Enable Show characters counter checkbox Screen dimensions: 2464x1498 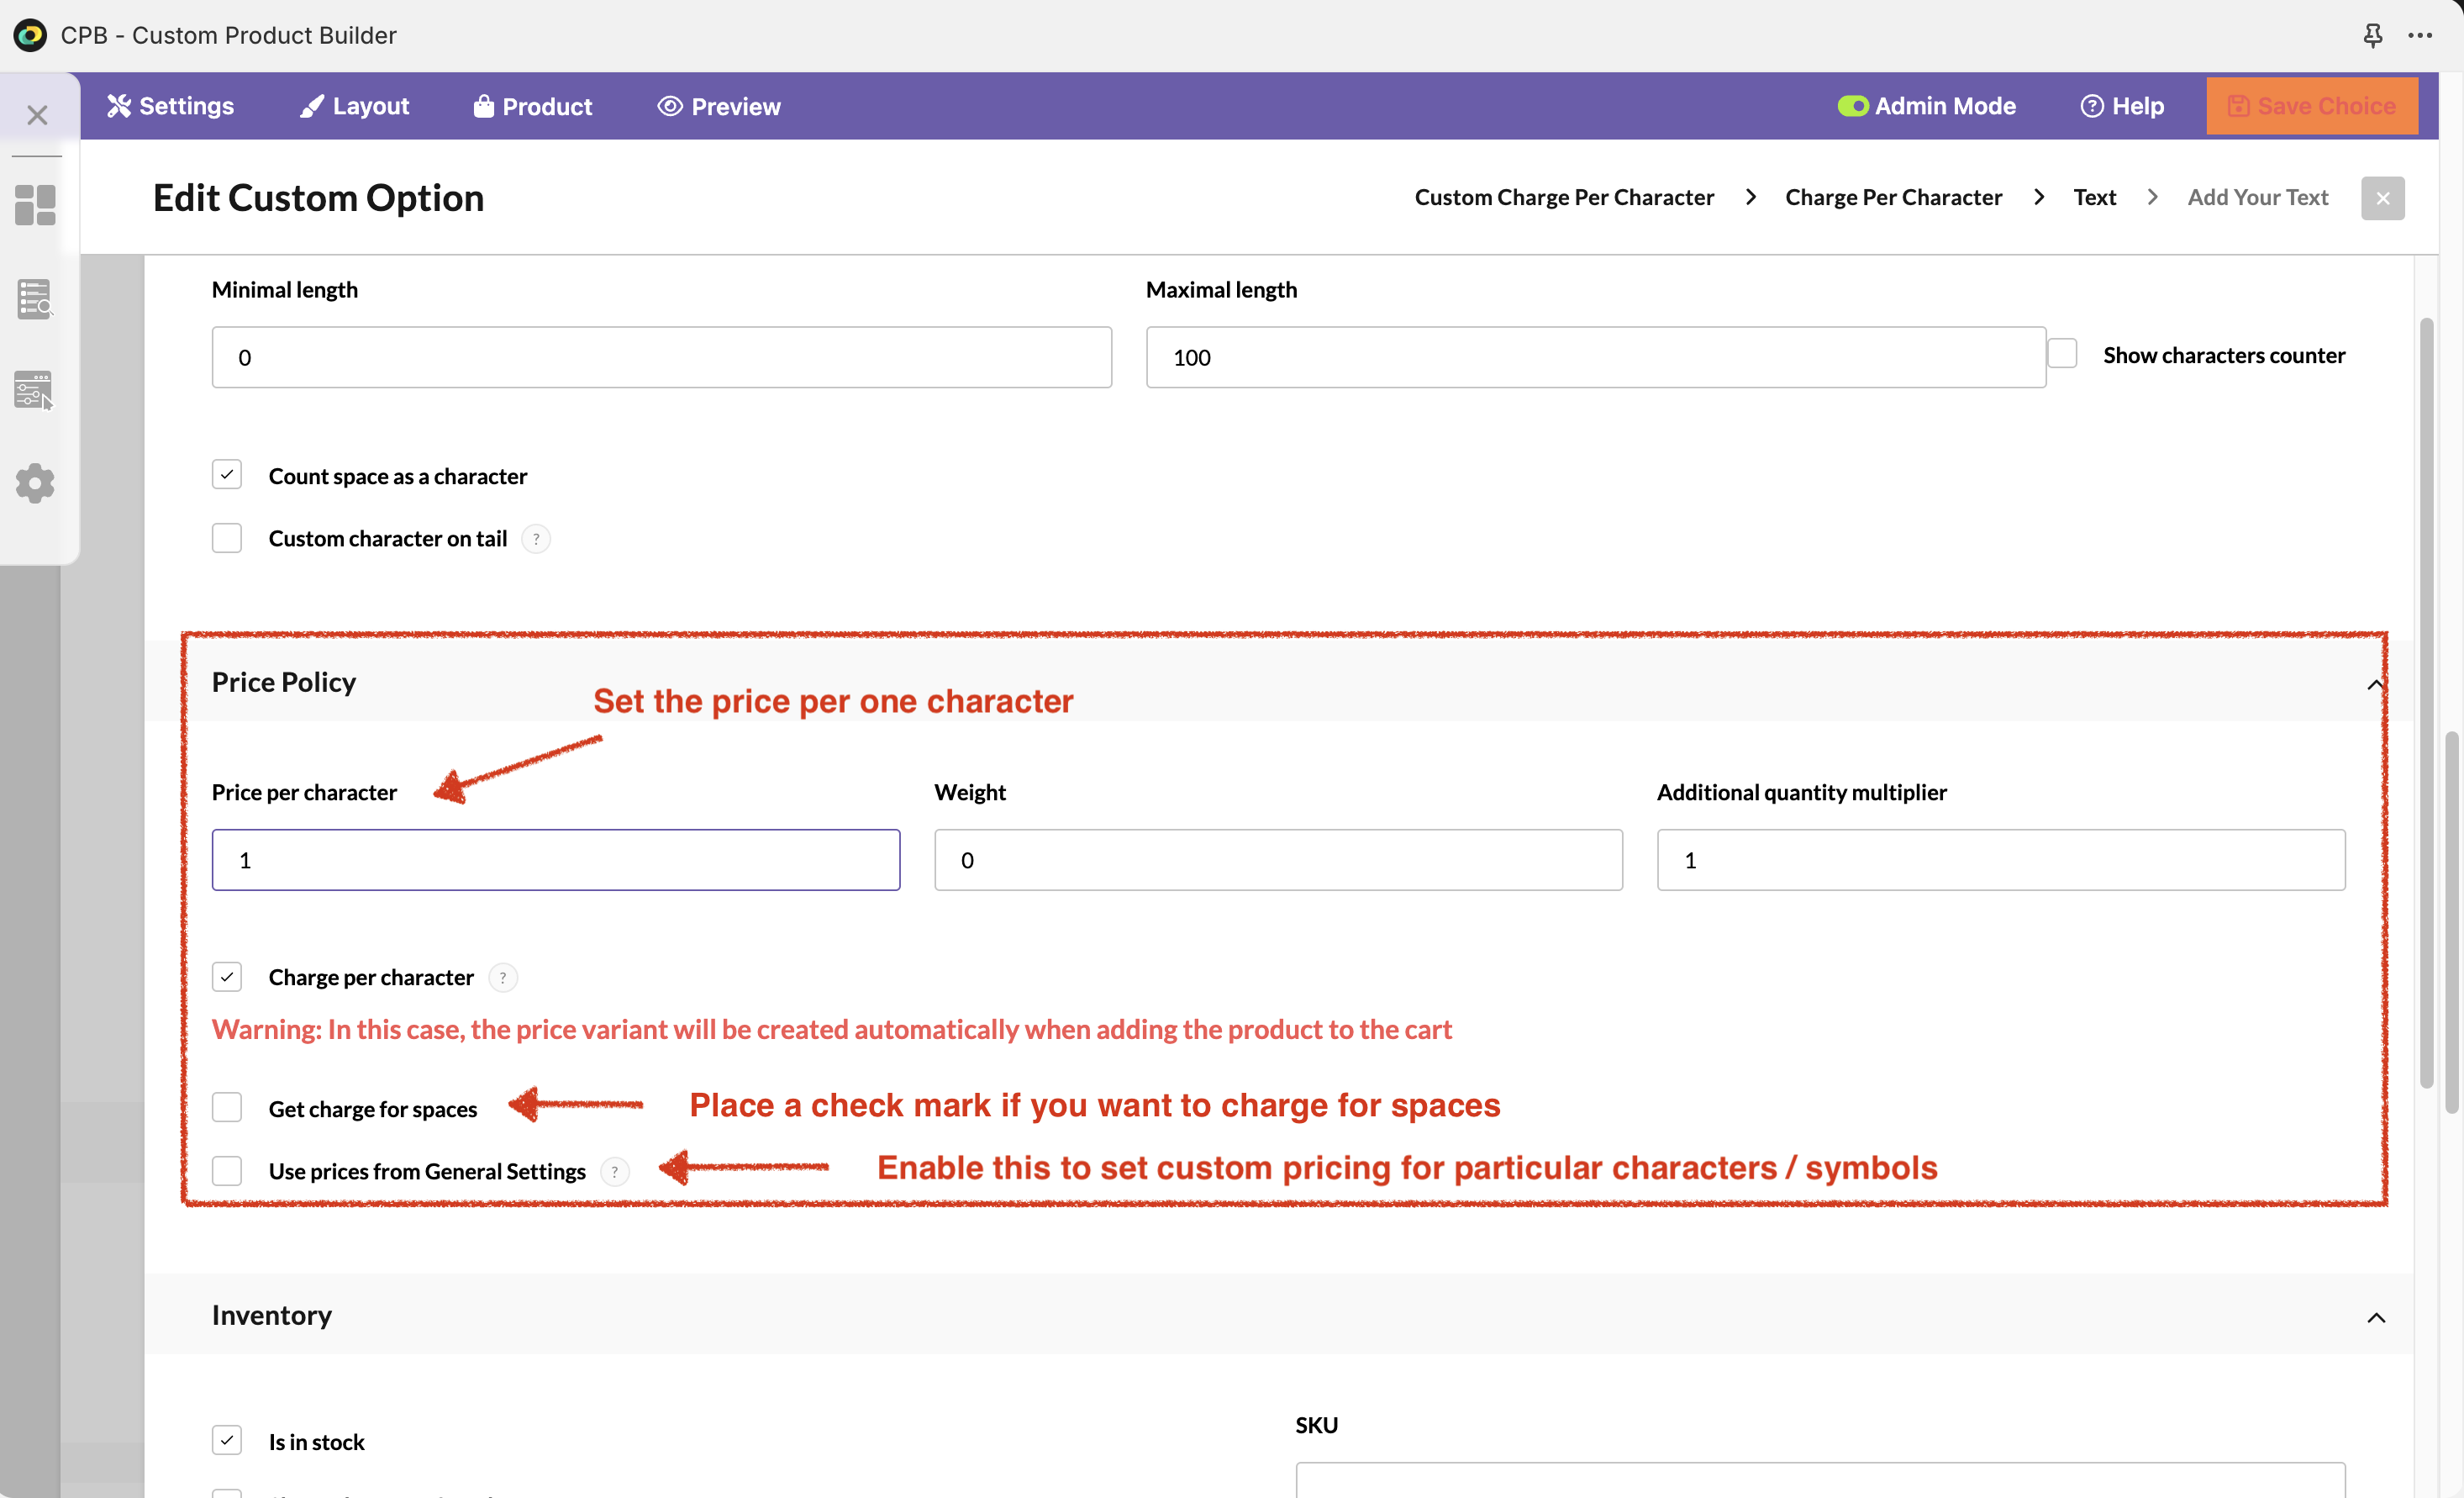tap(2063, 354)
